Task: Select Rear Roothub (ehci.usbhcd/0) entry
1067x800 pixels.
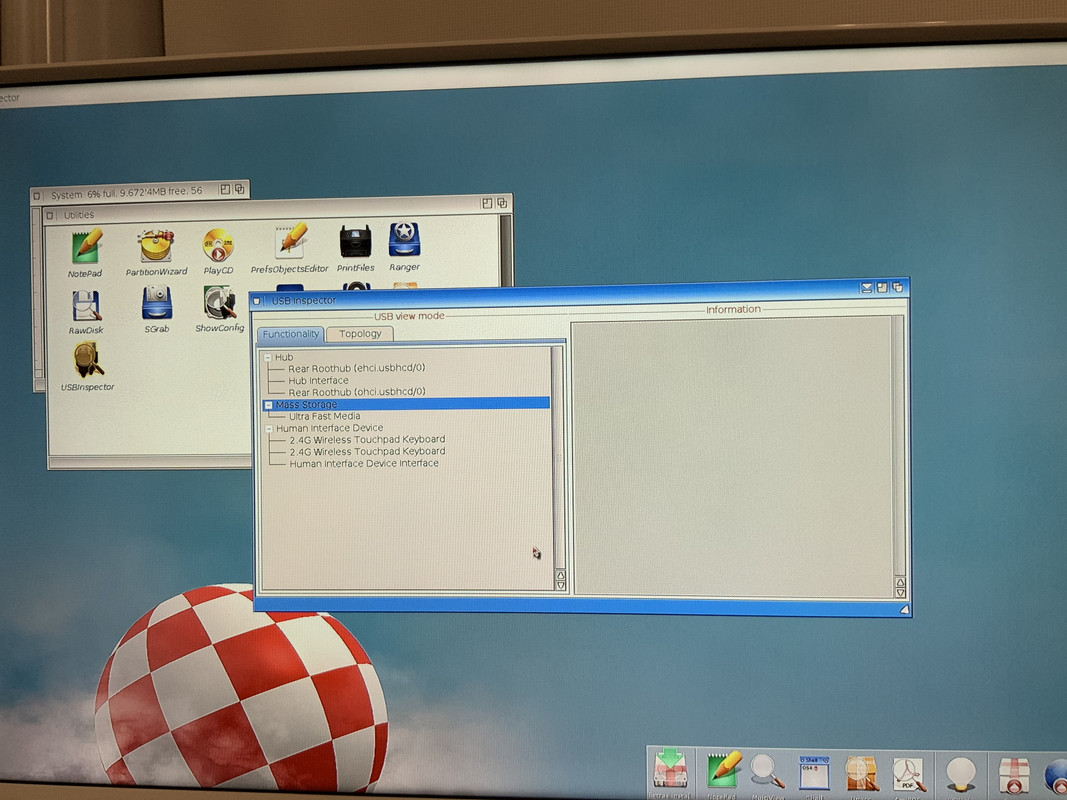Action: pyautogui.click(x=357, y=368)
